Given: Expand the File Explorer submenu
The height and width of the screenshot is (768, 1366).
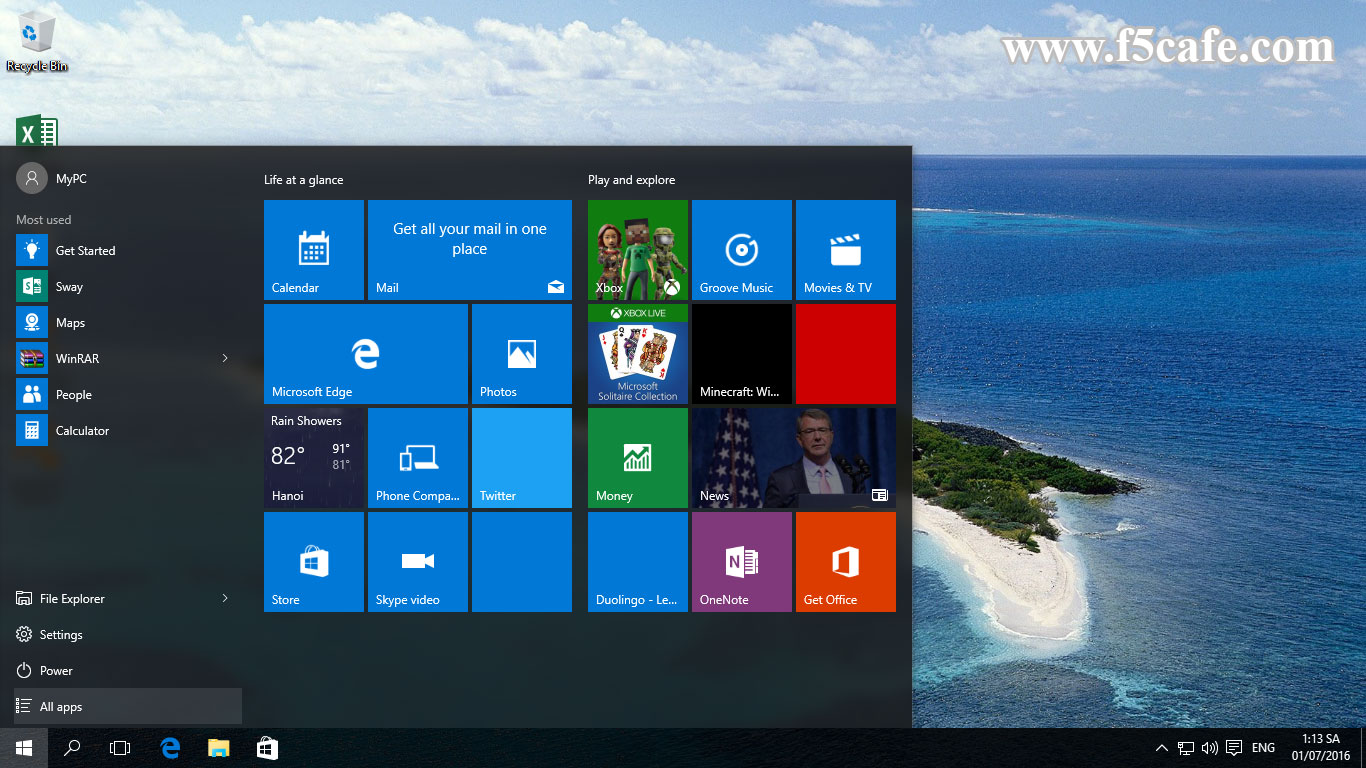Looking at the screenshot, I should tap(226, 598).
